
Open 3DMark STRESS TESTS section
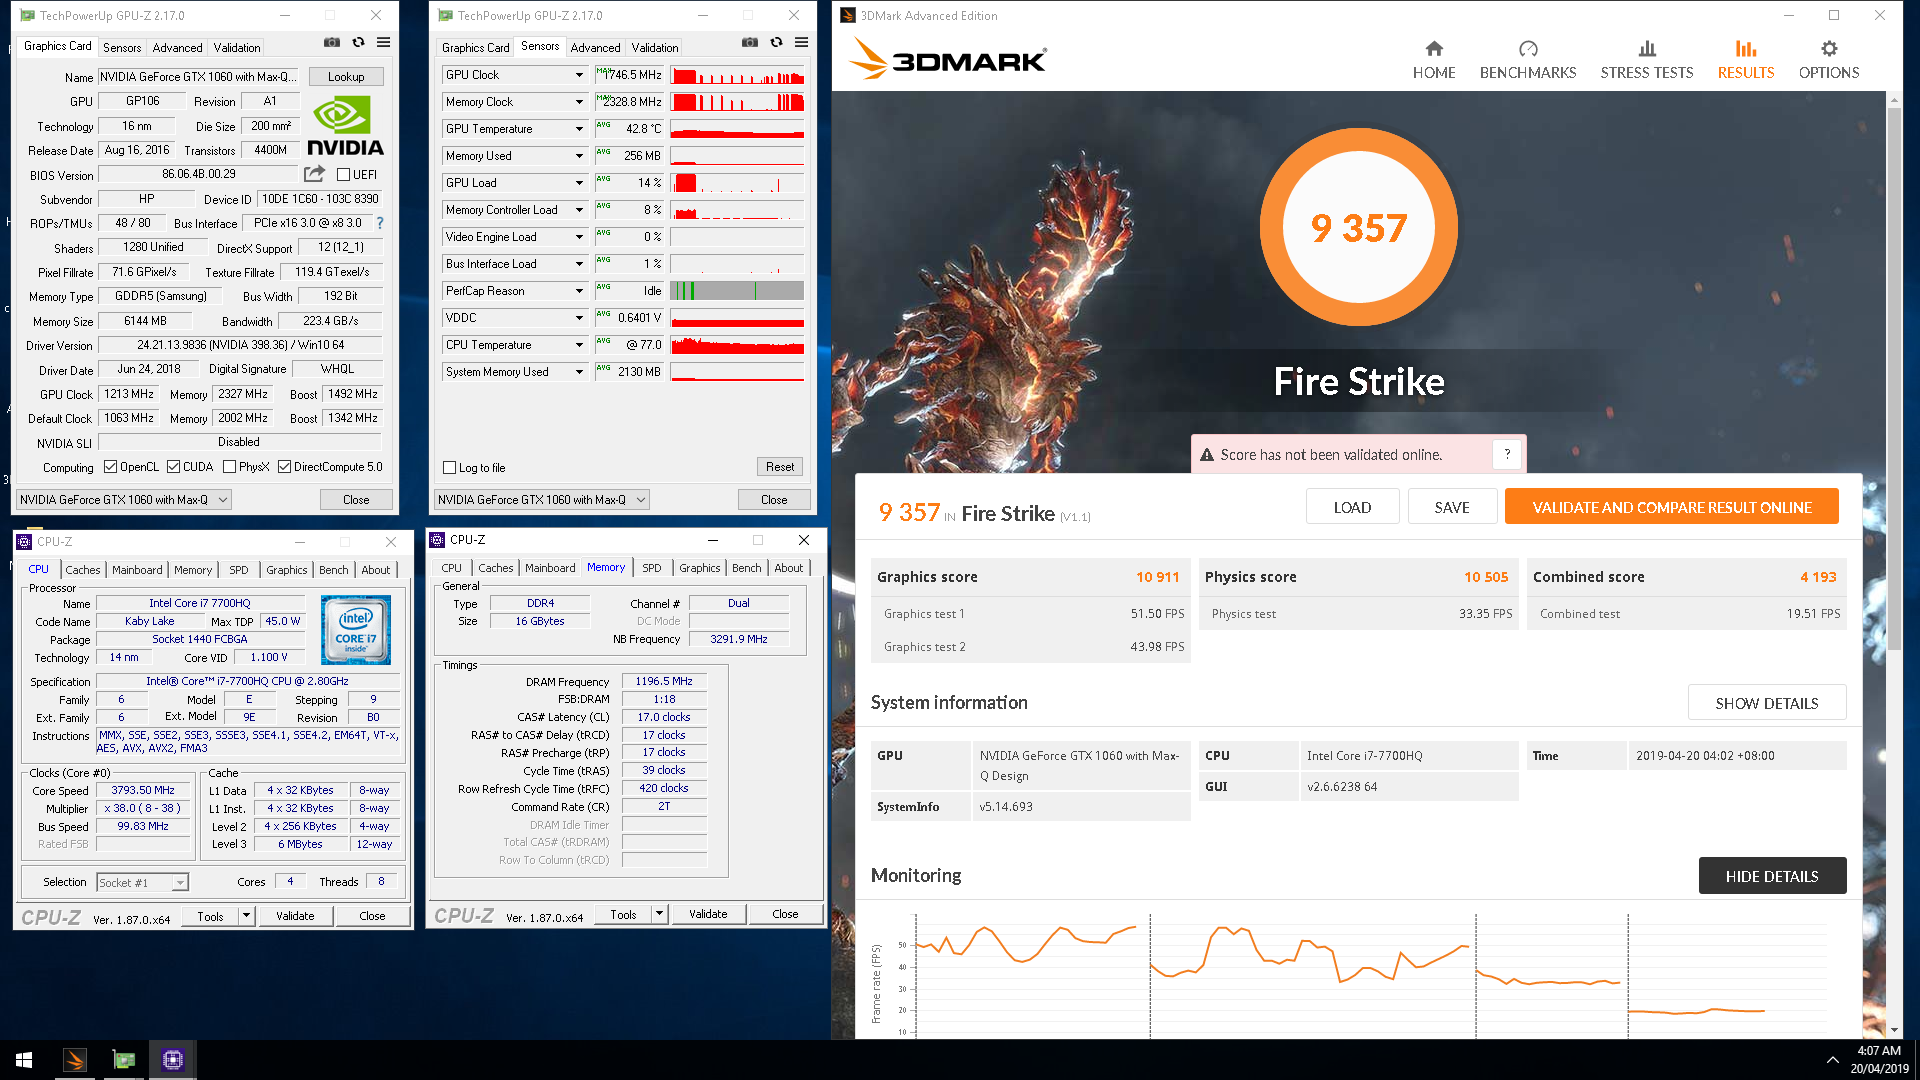[1647, 61]
